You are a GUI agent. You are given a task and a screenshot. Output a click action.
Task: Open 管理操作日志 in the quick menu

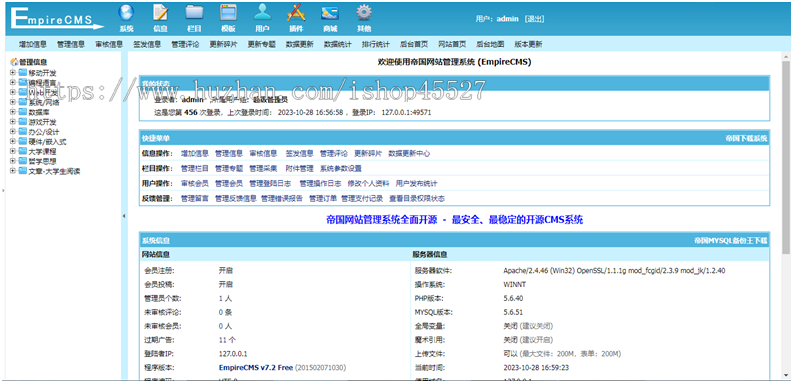coord(320,184)
